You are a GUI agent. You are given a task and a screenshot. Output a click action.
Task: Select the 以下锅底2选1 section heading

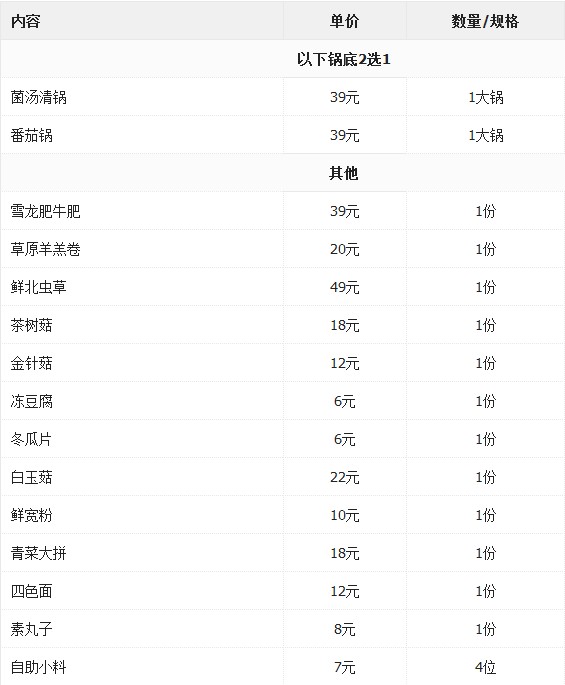pos(343,59)
